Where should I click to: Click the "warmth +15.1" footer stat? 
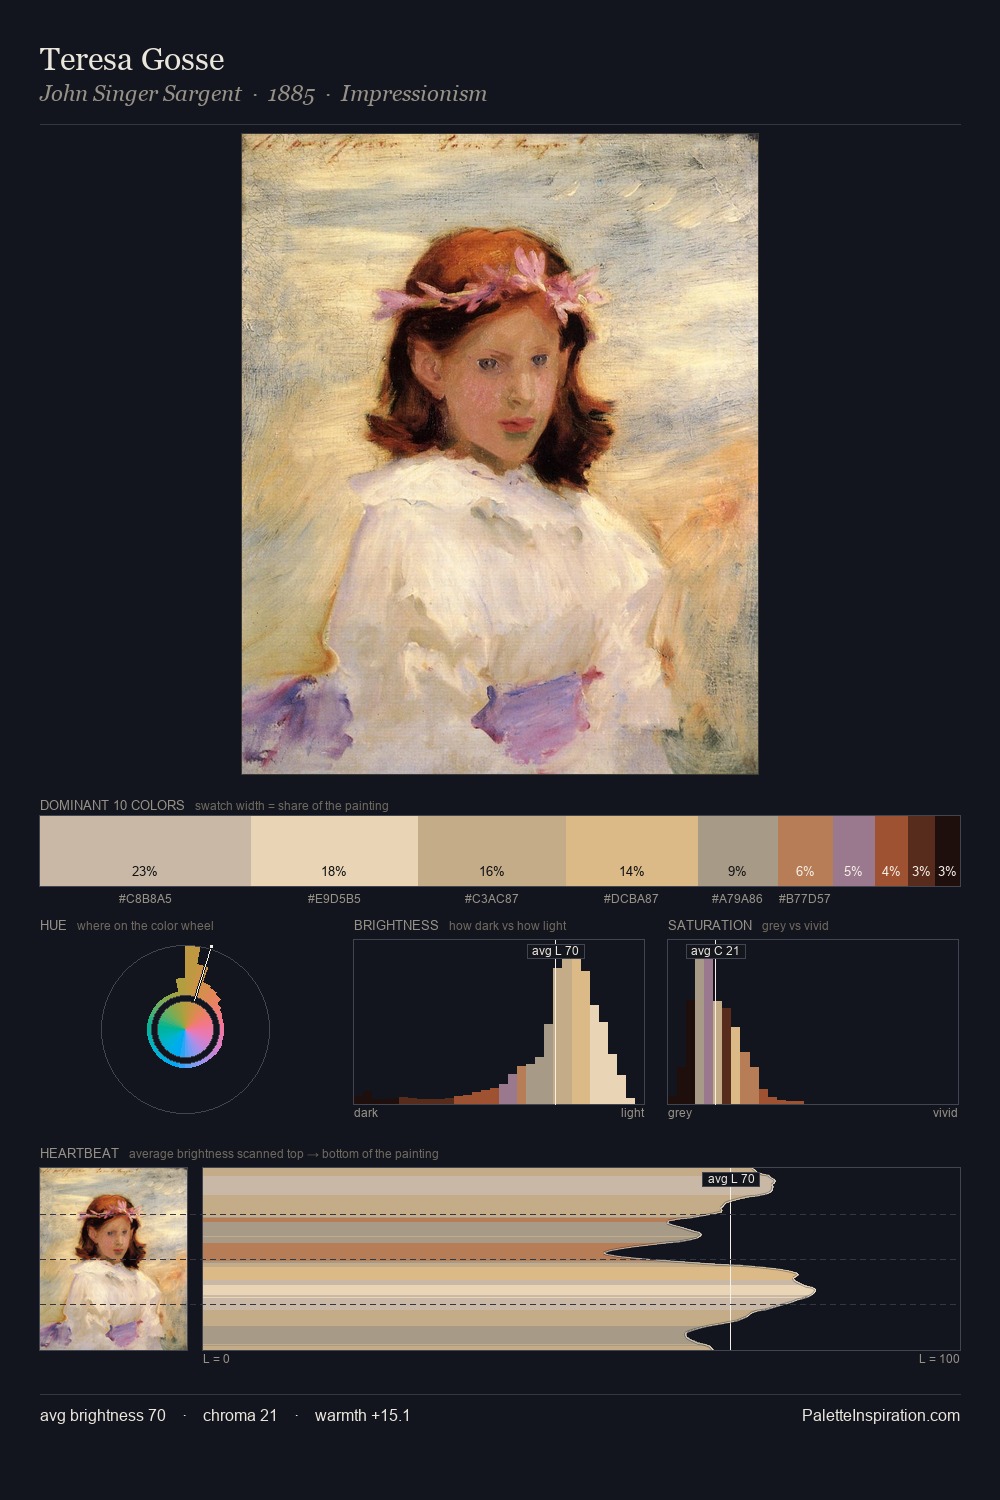[x=363, y=1416]
